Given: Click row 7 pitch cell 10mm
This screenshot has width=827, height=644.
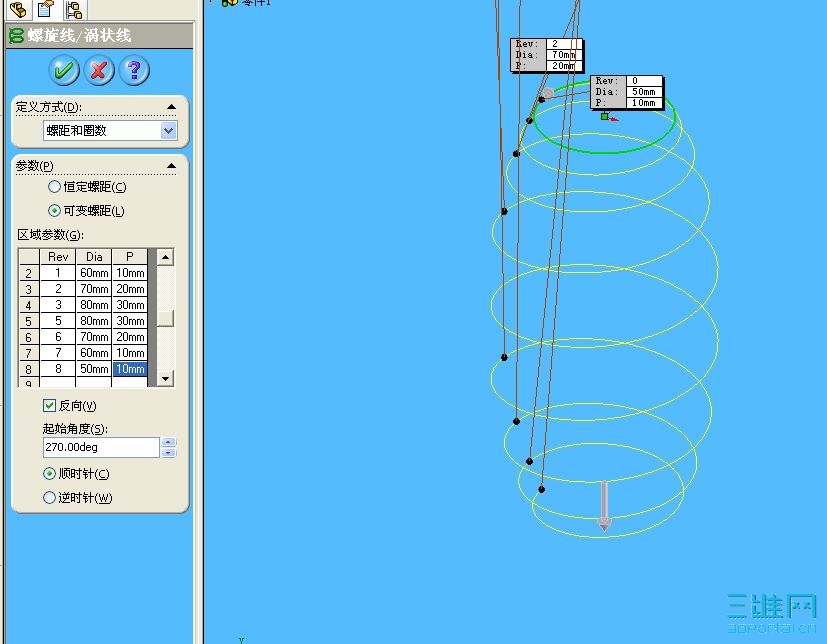Looking at the screenshot, I should [x=130, y=353].
